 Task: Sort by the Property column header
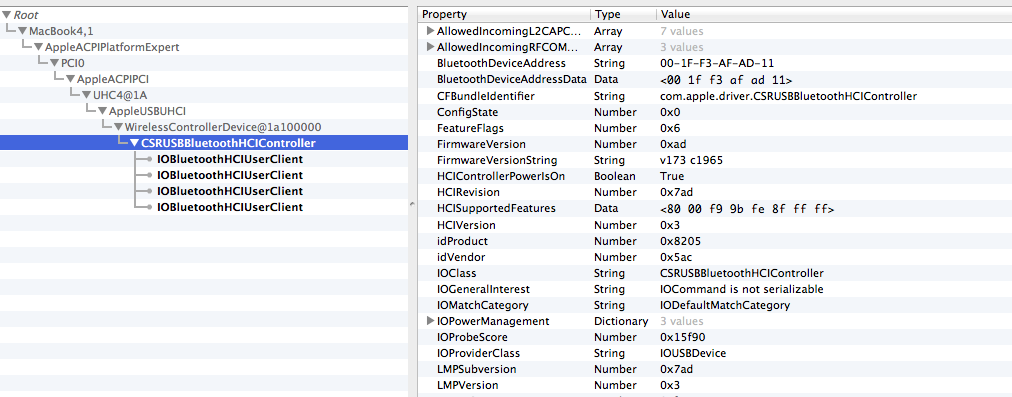[503, 14]
